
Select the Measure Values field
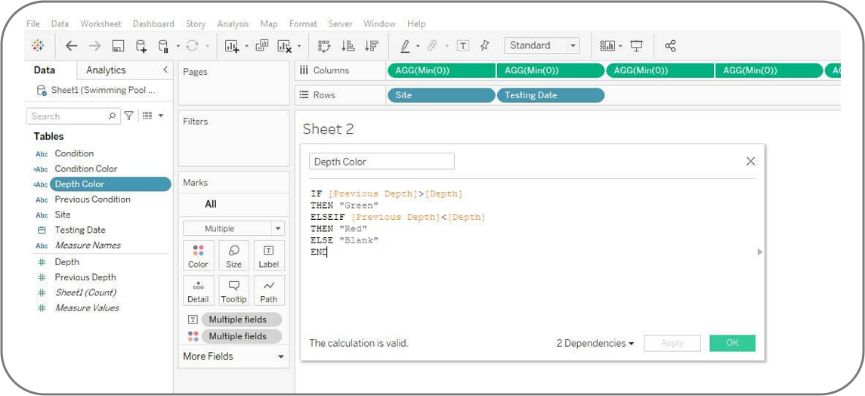coord(87,308)
